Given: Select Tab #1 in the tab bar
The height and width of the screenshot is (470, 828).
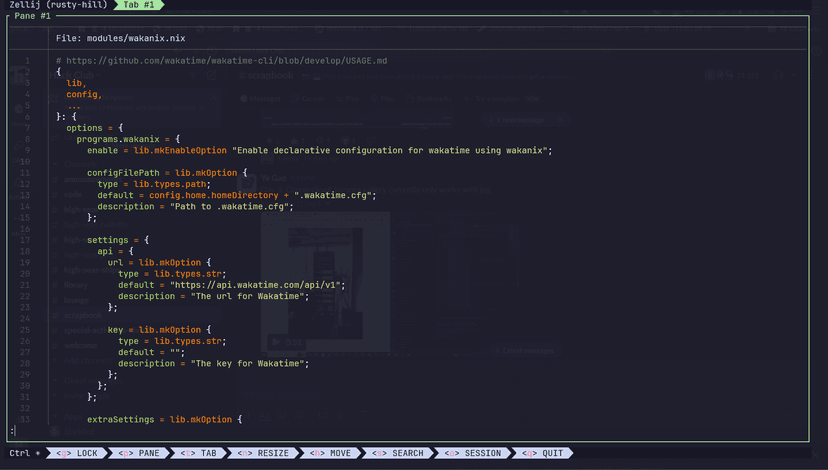Looking at the screenshot, I should [139, 6].
